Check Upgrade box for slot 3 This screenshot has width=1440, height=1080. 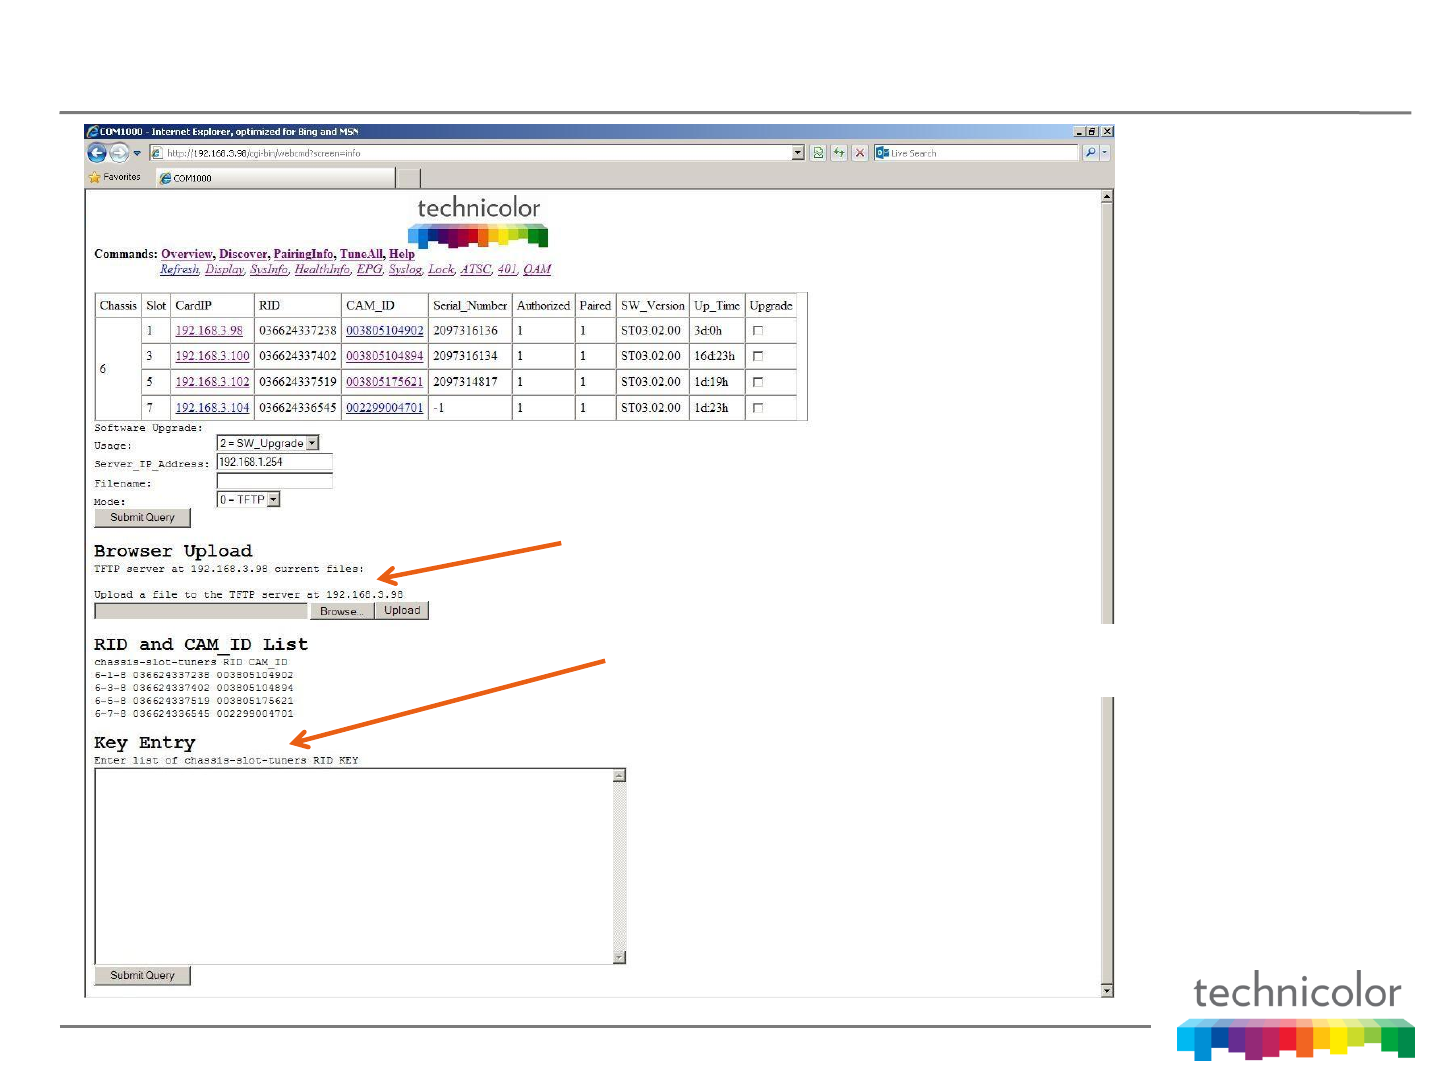(x=758, y=356)
